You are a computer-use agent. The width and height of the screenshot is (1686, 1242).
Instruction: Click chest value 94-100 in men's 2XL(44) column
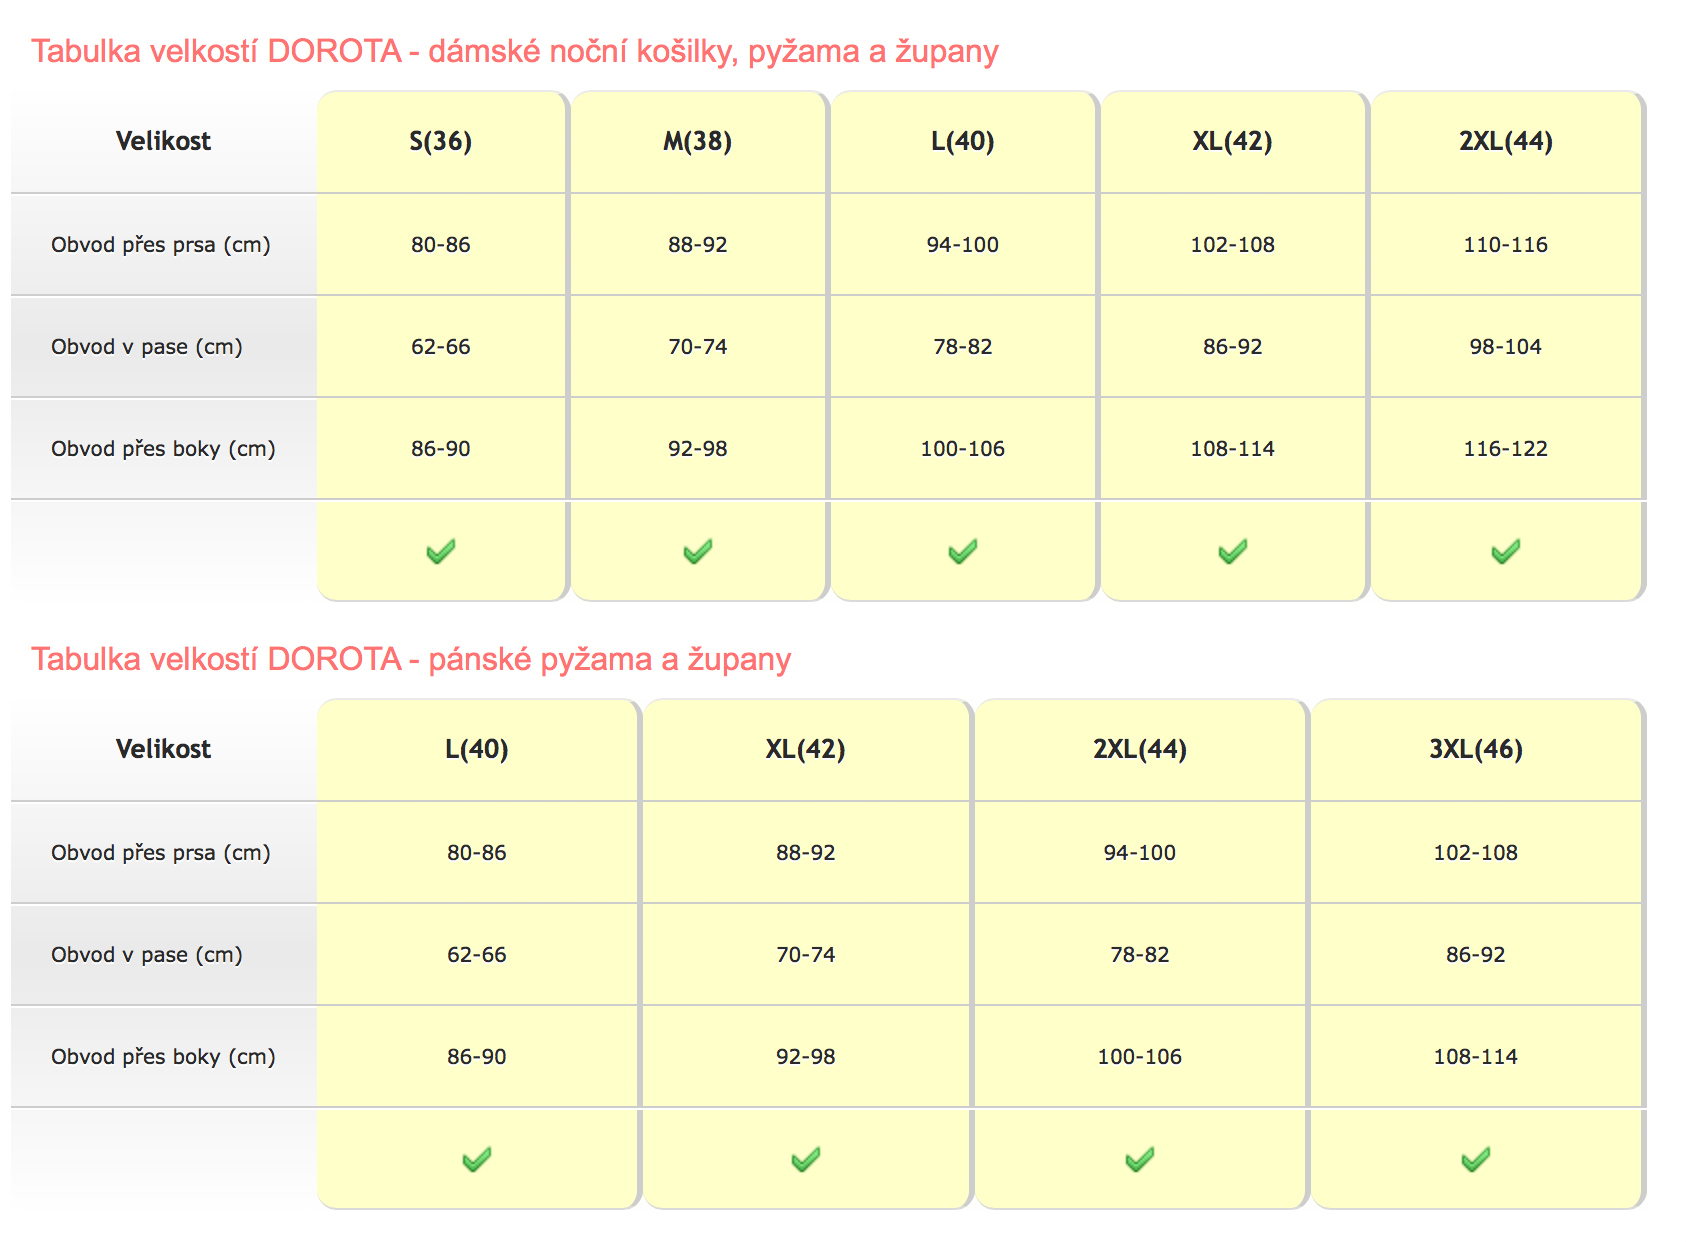(x=1140, y=853)
